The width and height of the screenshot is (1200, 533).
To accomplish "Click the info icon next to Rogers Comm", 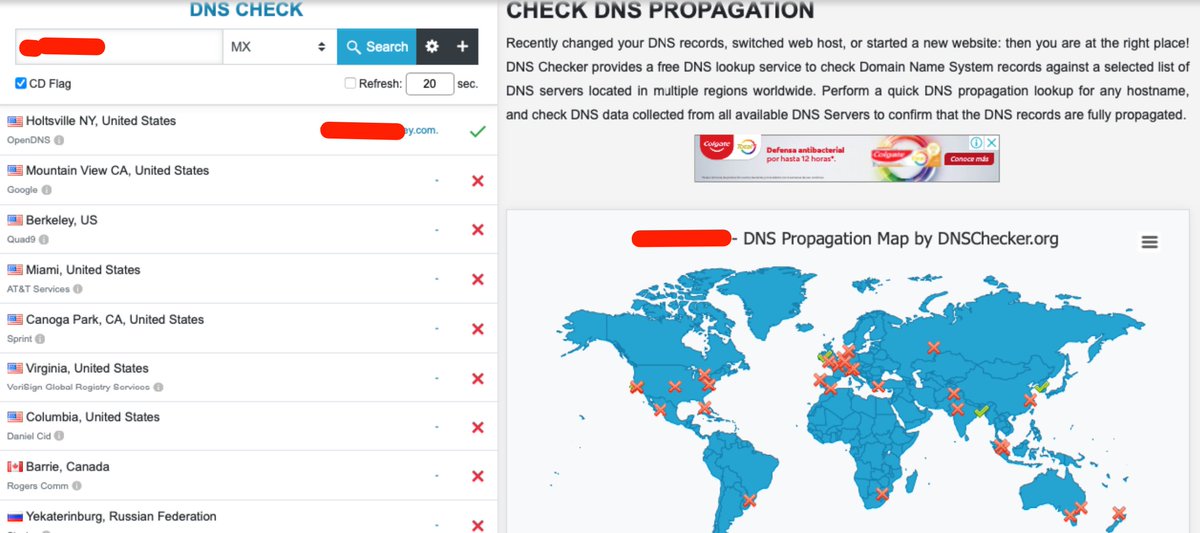I will pos(76,486).
